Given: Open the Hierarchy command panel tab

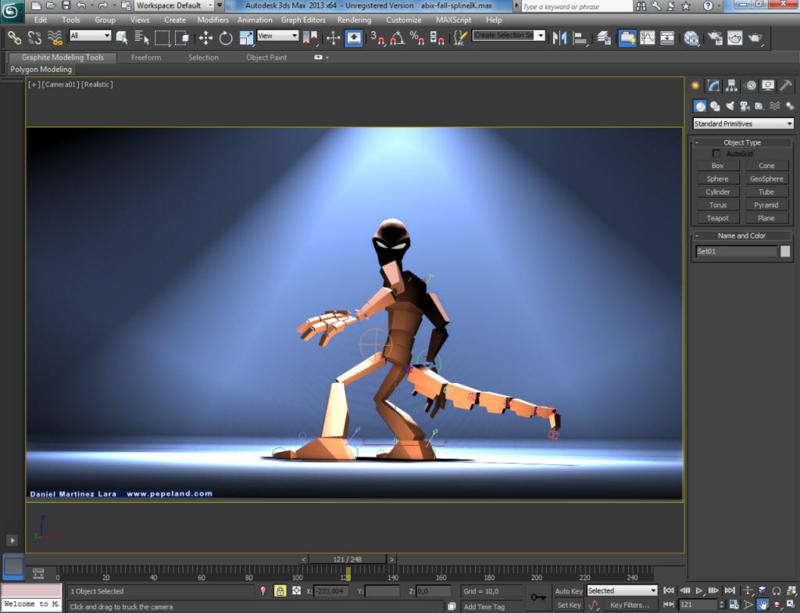Looking at the screenshot, I should [732, 86].
